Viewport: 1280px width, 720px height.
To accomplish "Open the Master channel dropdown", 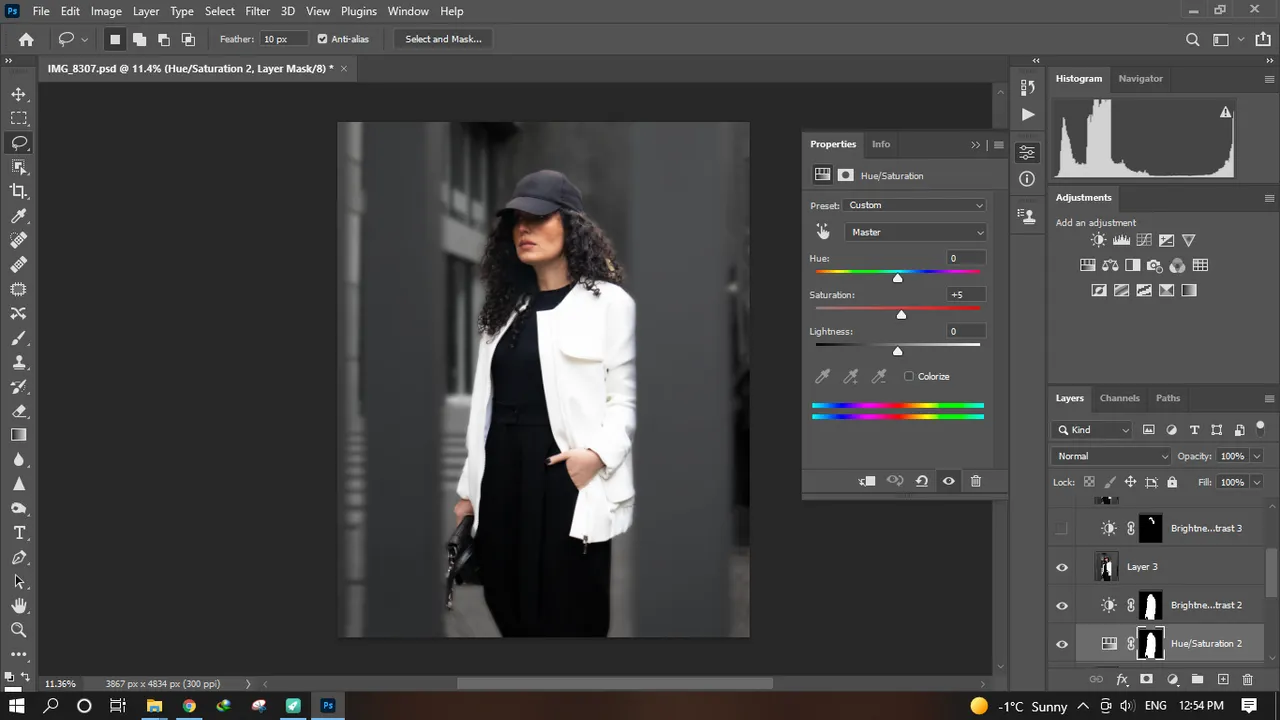I will click(x=915, y=232).
